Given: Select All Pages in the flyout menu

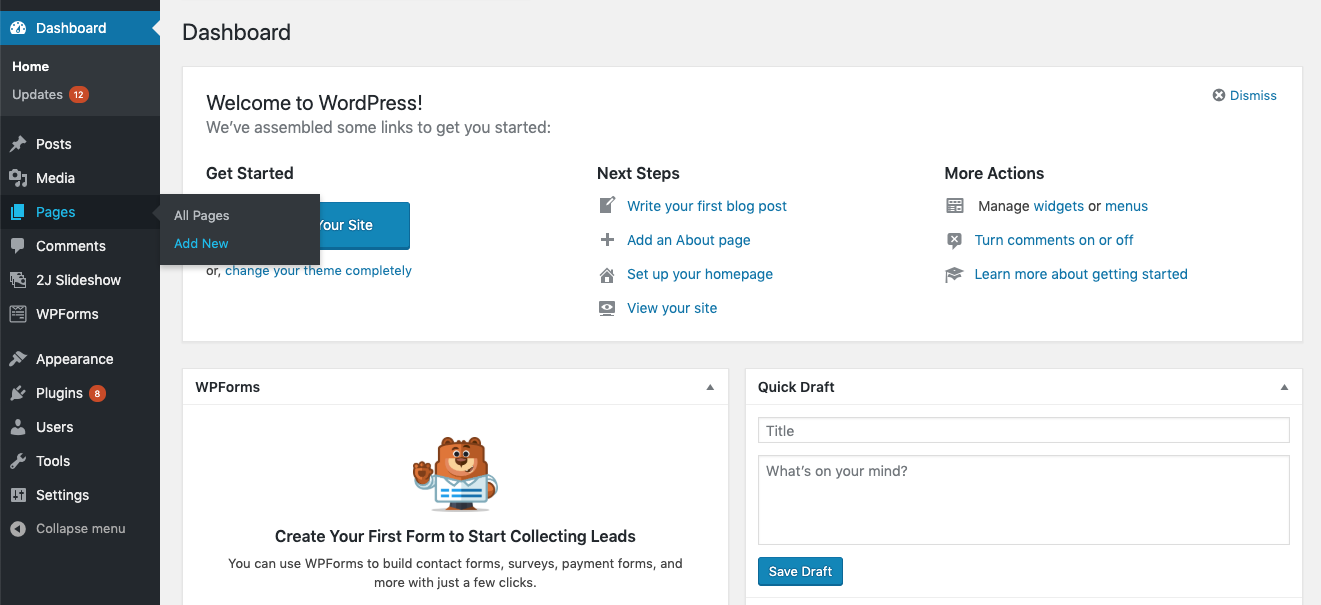Looking at the screenshot, I should pos(201,215).
